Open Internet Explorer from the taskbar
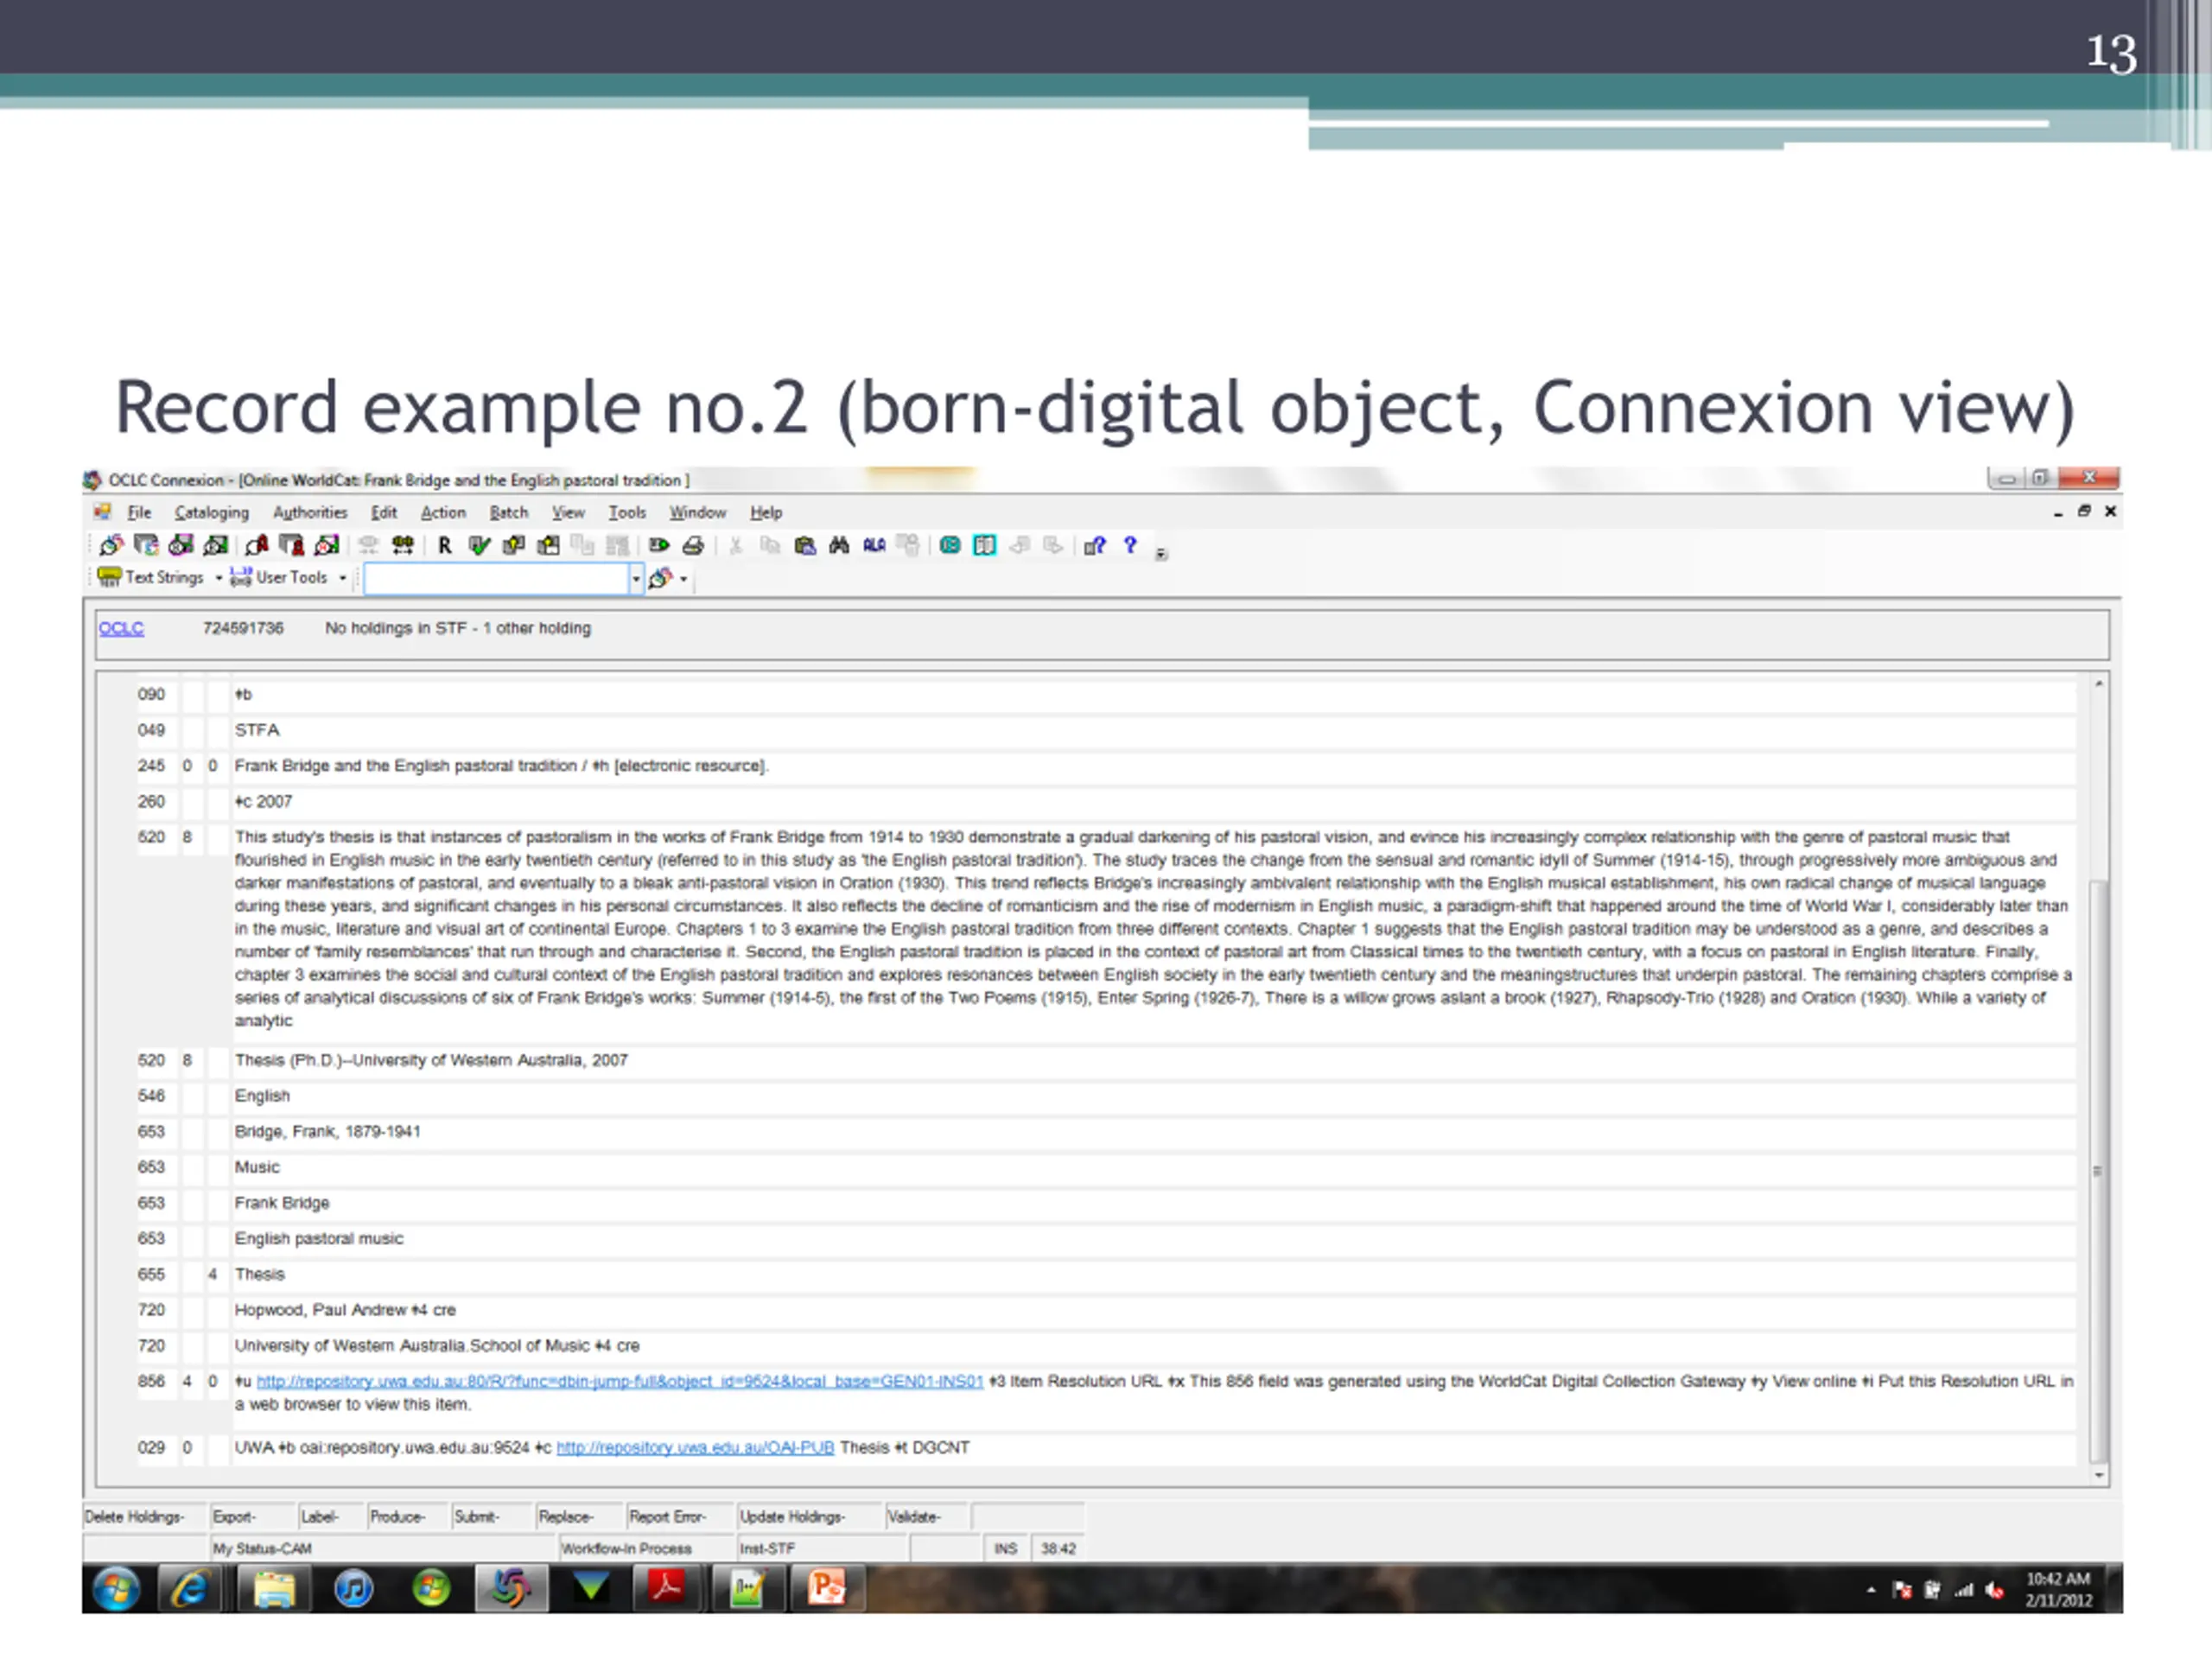This screenshot has width=2212, height=1659. 190,1588
